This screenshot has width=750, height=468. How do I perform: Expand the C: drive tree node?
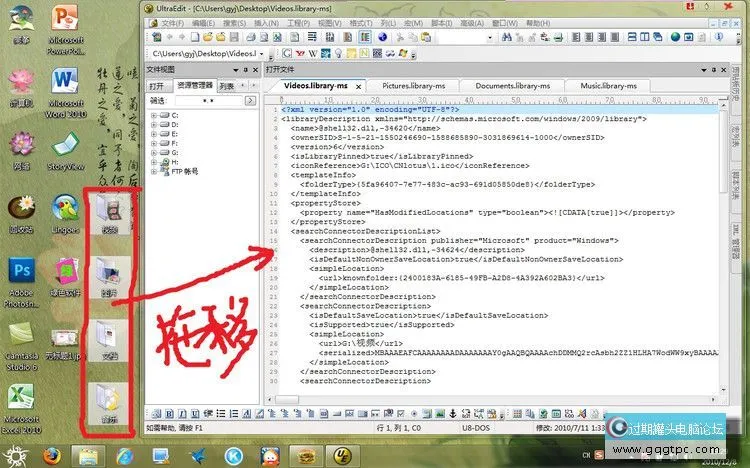[x=154, y=115]
